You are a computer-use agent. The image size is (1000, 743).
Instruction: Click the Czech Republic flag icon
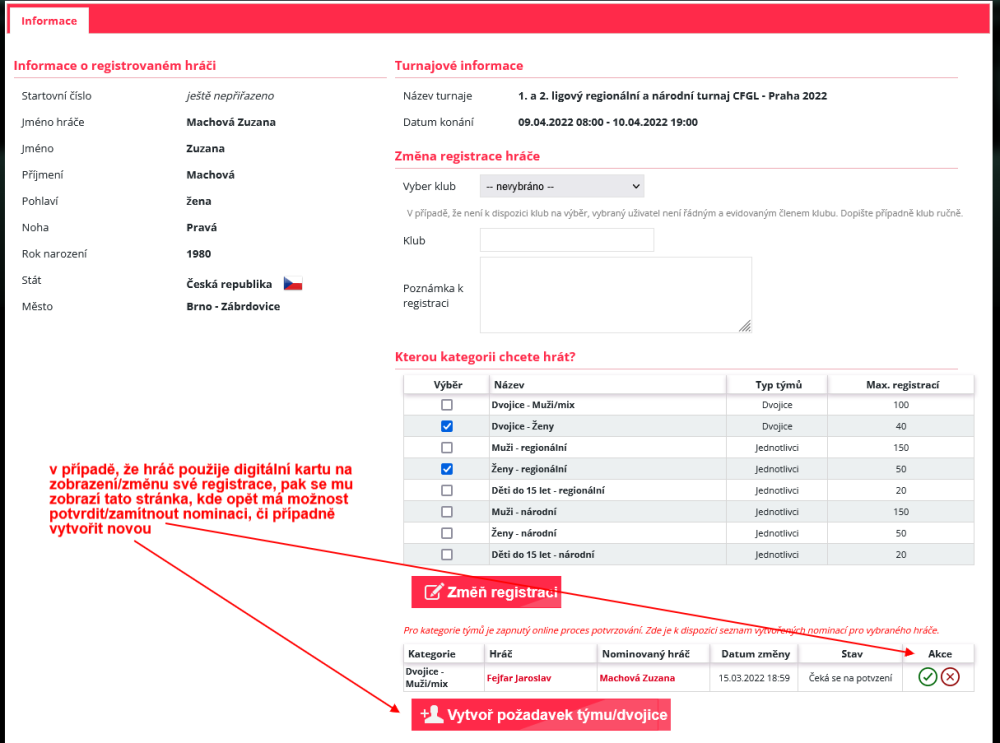point(293,284)
